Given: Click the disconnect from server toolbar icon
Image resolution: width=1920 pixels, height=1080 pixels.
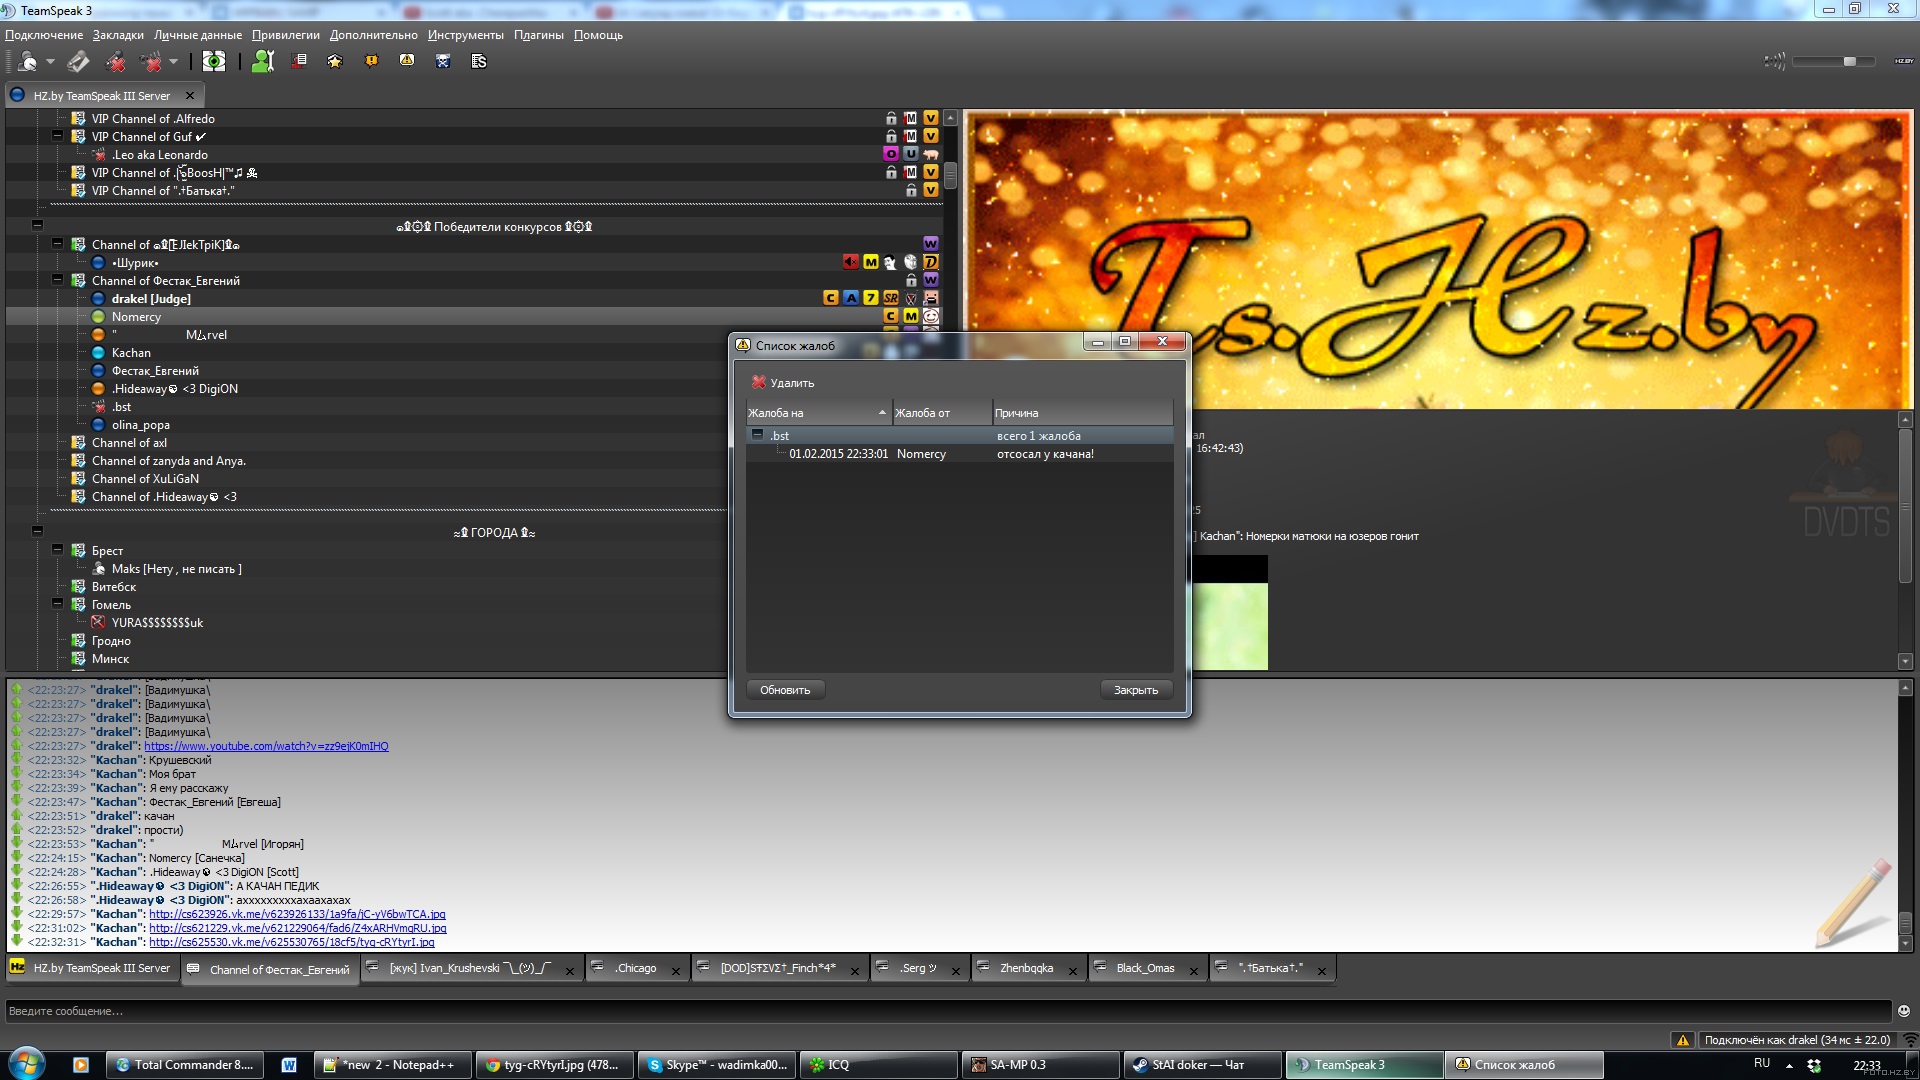Looking at the screenshot, I should [78, 62].
